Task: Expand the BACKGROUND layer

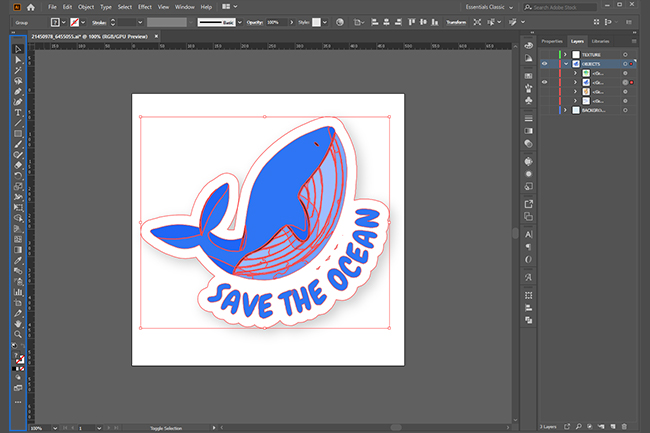Action: click(x=565, y=110)
